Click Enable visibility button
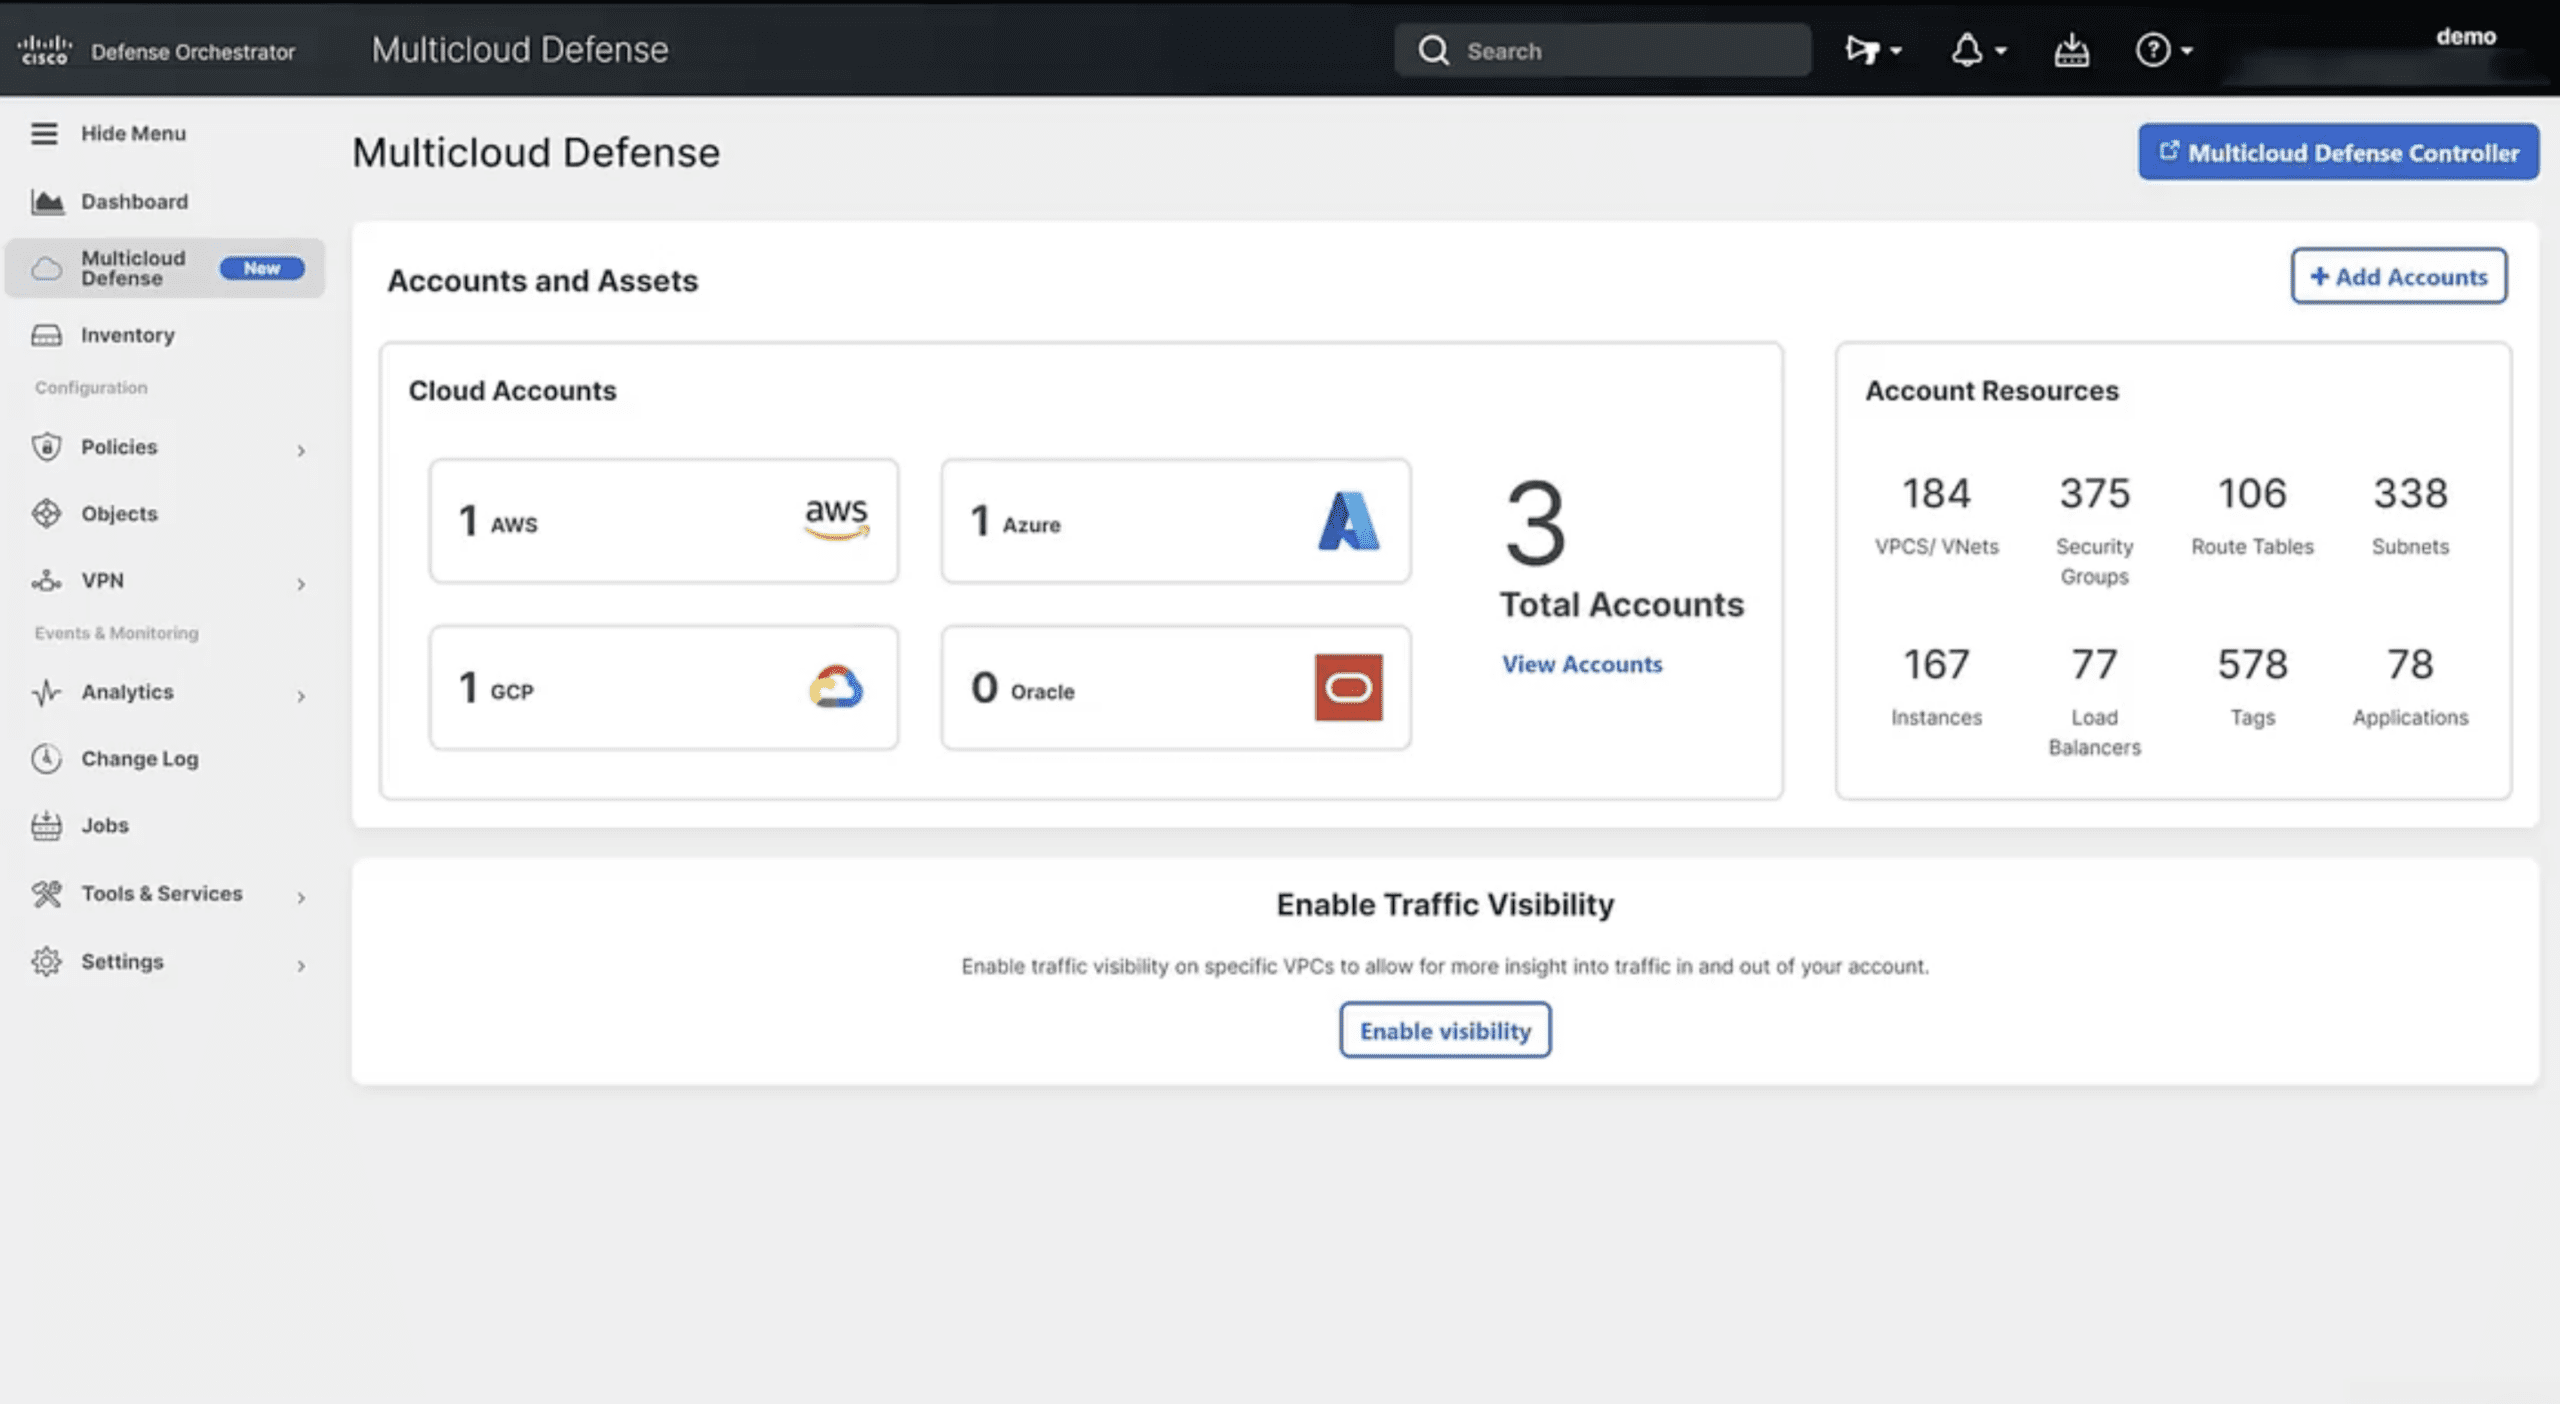This screenshot has width=2560, height=1404. point(1445,1030)
